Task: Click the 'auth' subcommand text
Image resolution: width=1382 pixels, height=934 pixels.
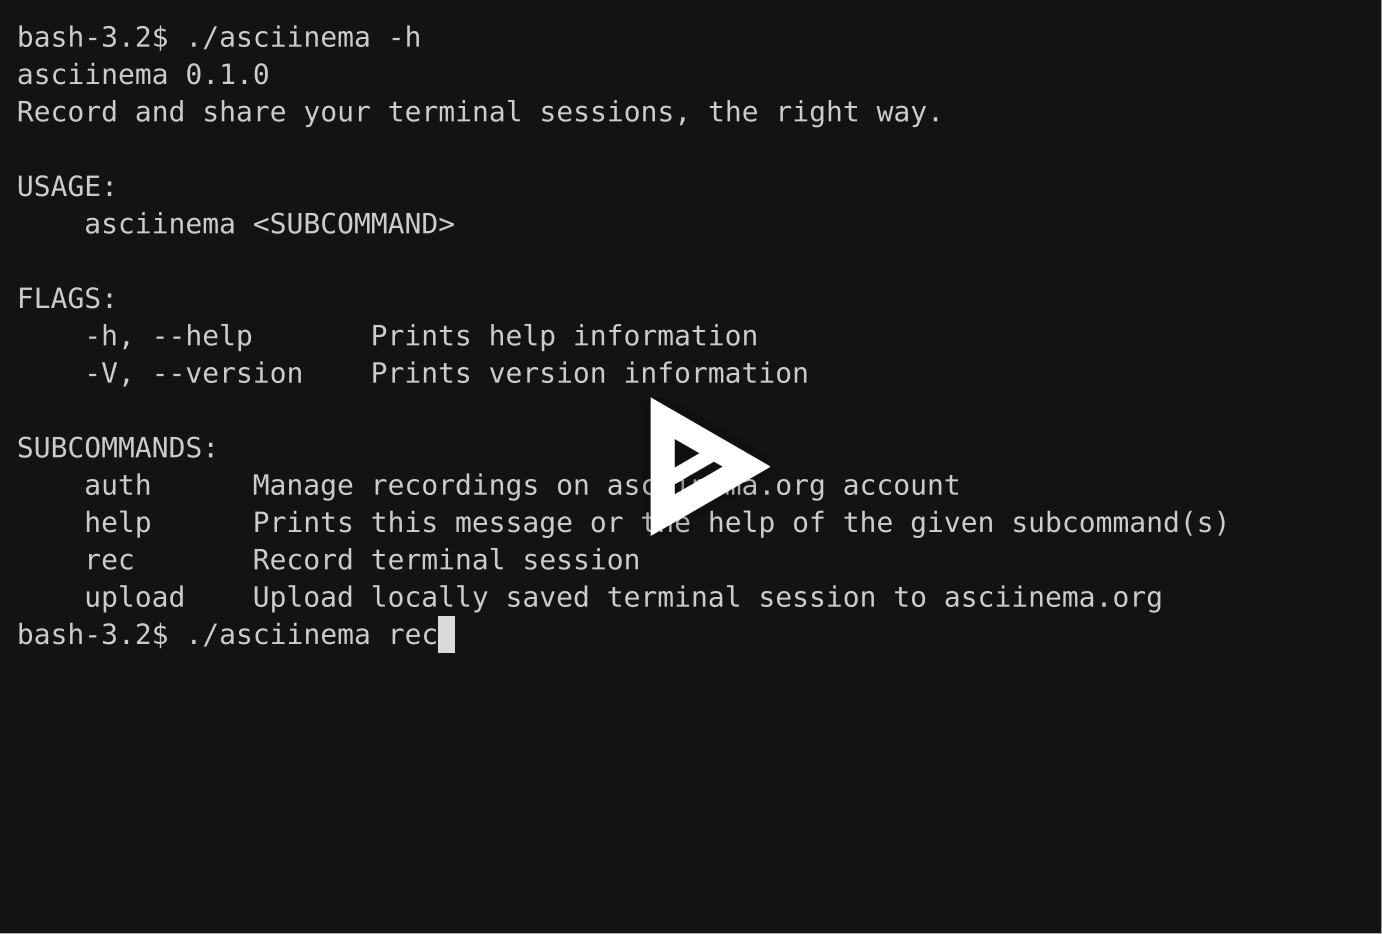Action: click(118, 485)
